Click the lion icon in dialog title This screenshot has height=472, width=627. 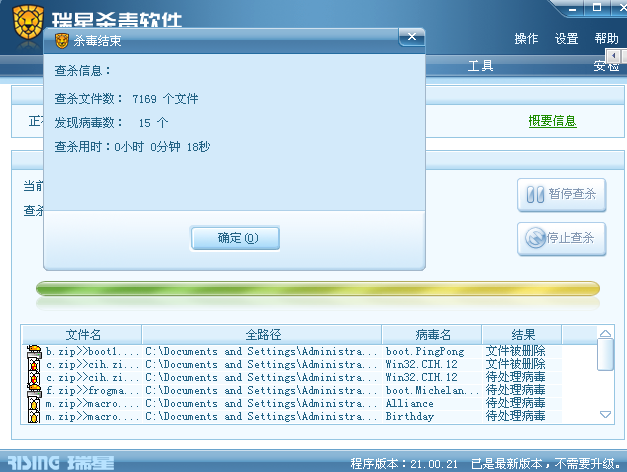click(x=62, y=41)
